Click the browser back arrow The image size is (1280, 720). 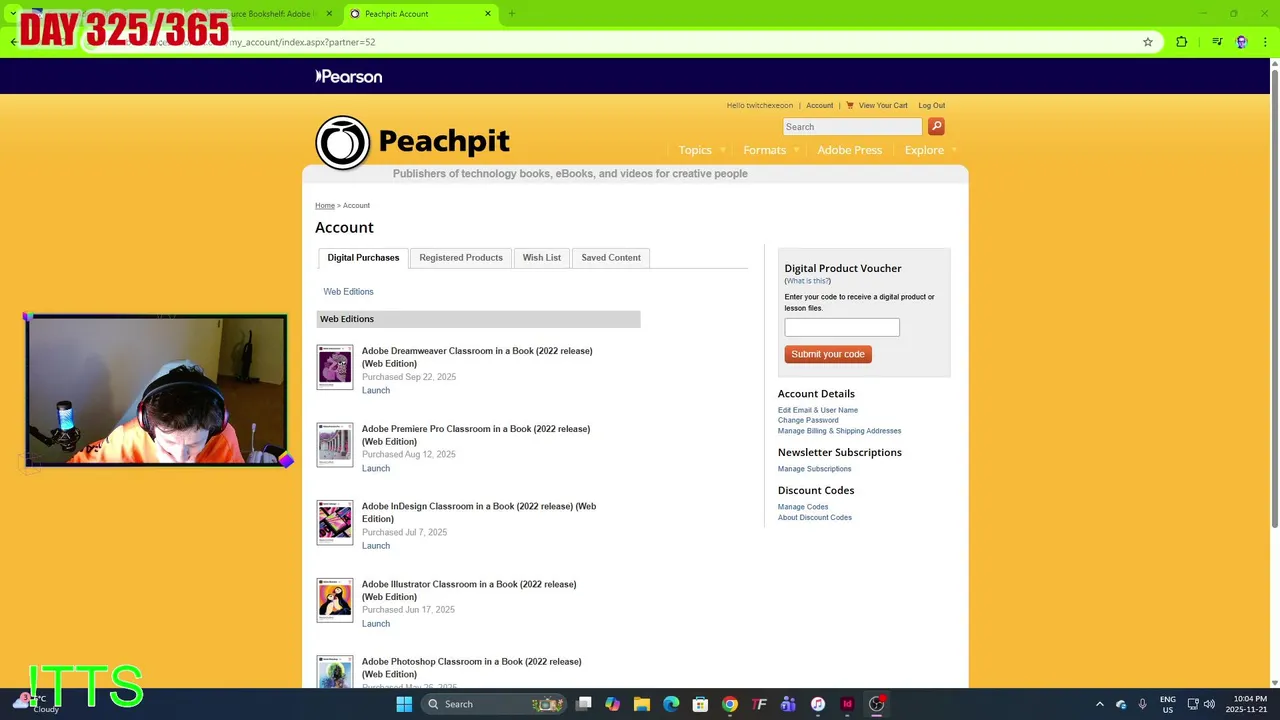[13, 42]
